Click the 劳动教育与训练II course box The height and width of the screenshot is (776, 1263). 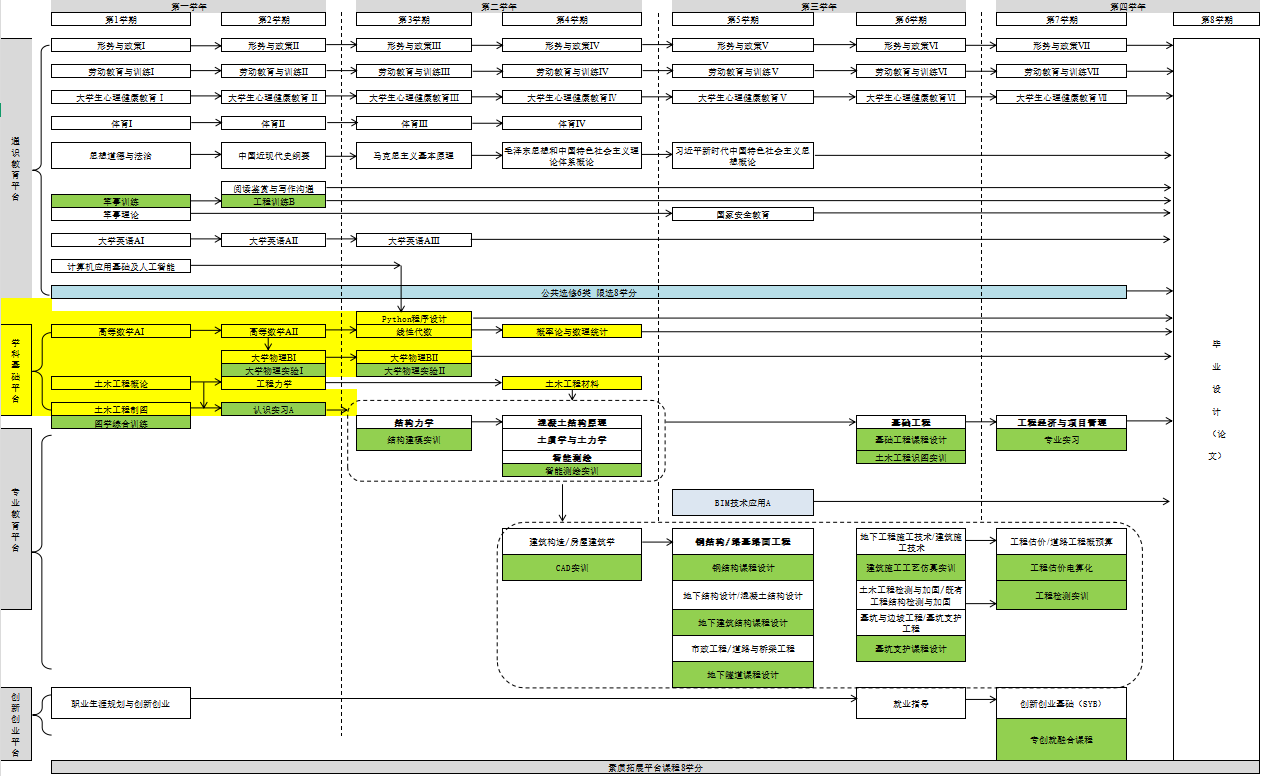coord(273,71)
